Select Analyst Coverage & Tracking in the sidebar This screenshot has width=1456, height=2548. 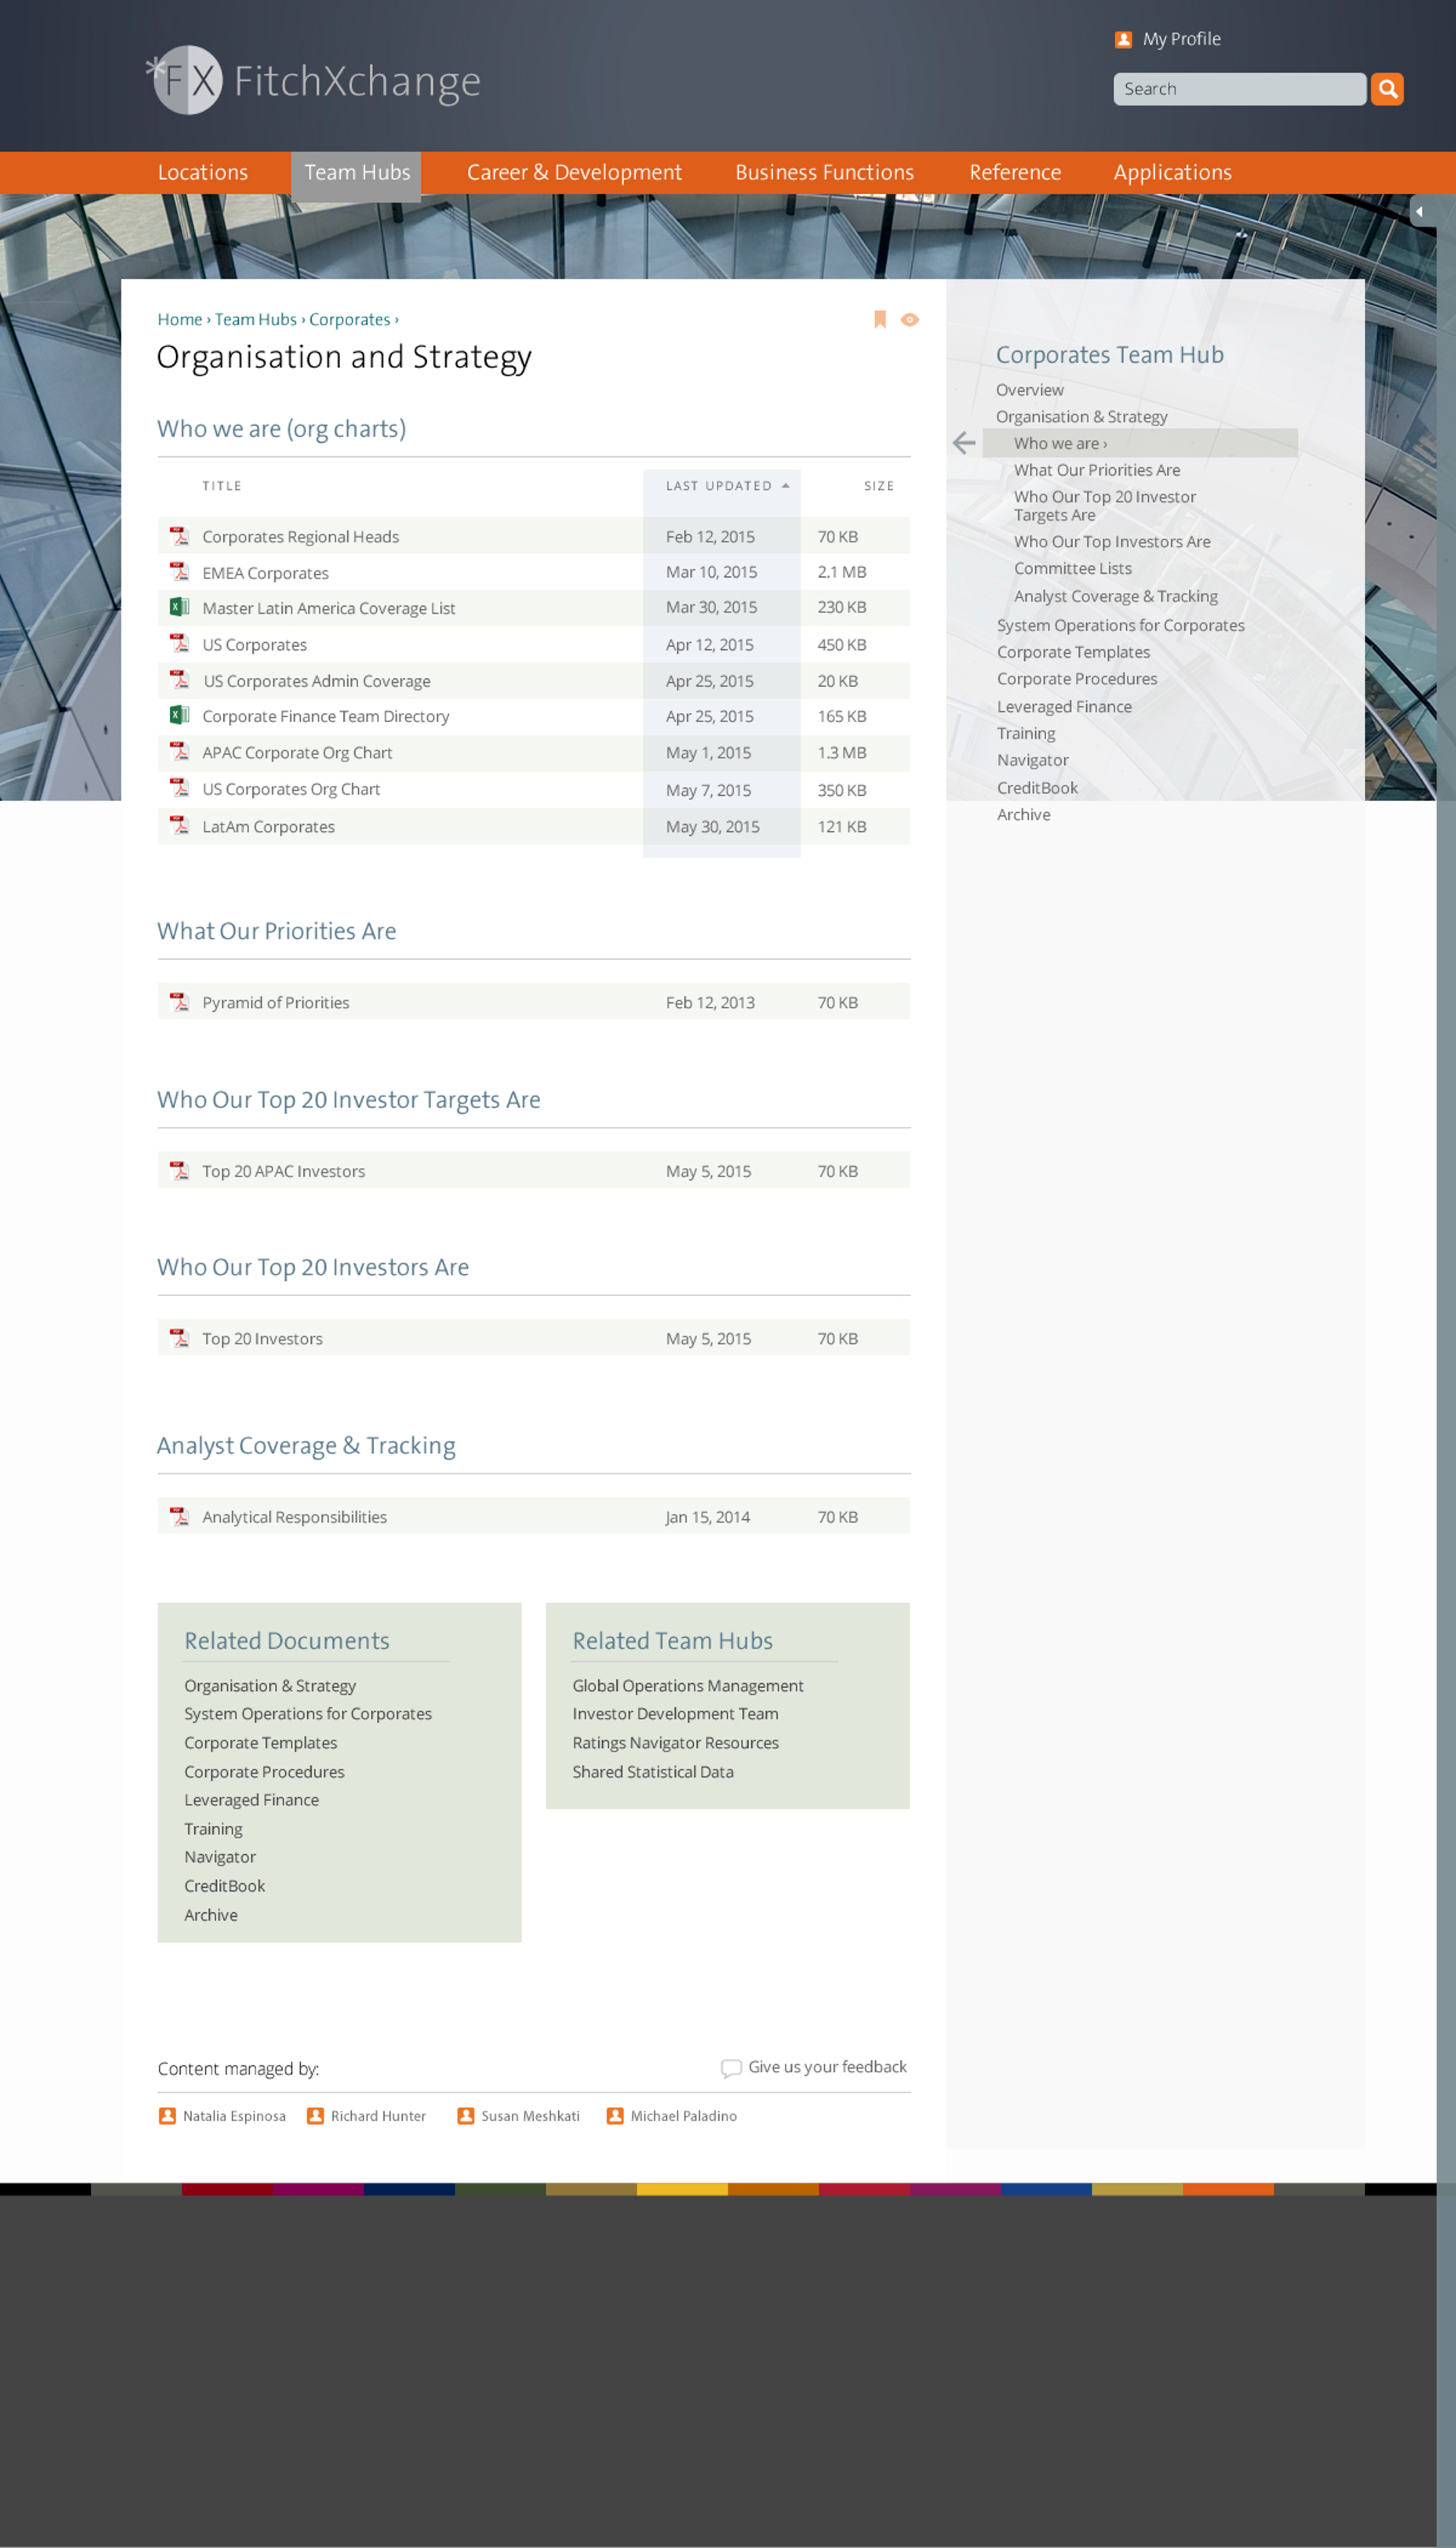click(1116, 596)
